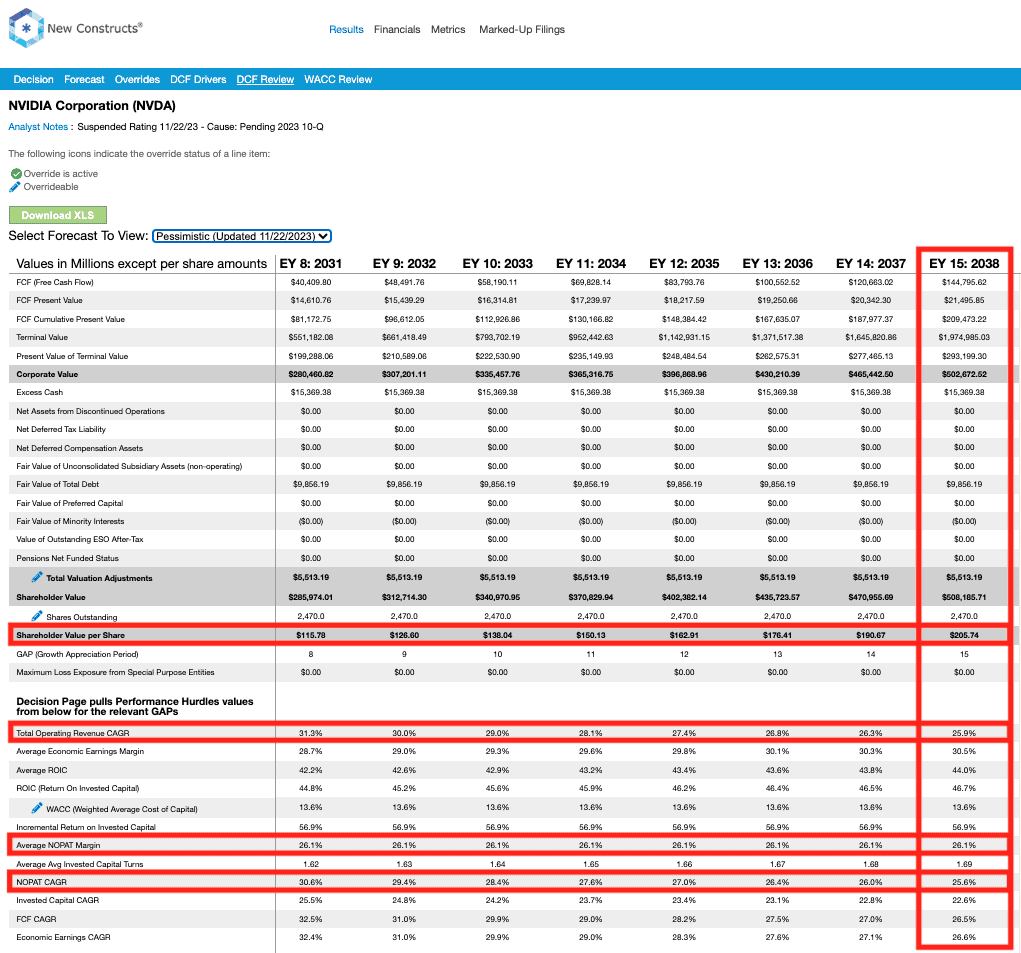Select the Decision sub-tab
The height and width of the screenshot is (953, 1021).
click(x=34, y=79)
